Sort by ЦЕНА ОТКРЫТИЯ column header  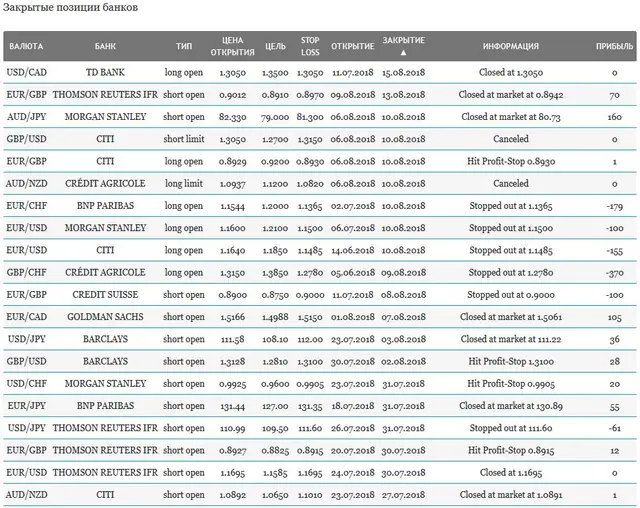coord(232,46)
